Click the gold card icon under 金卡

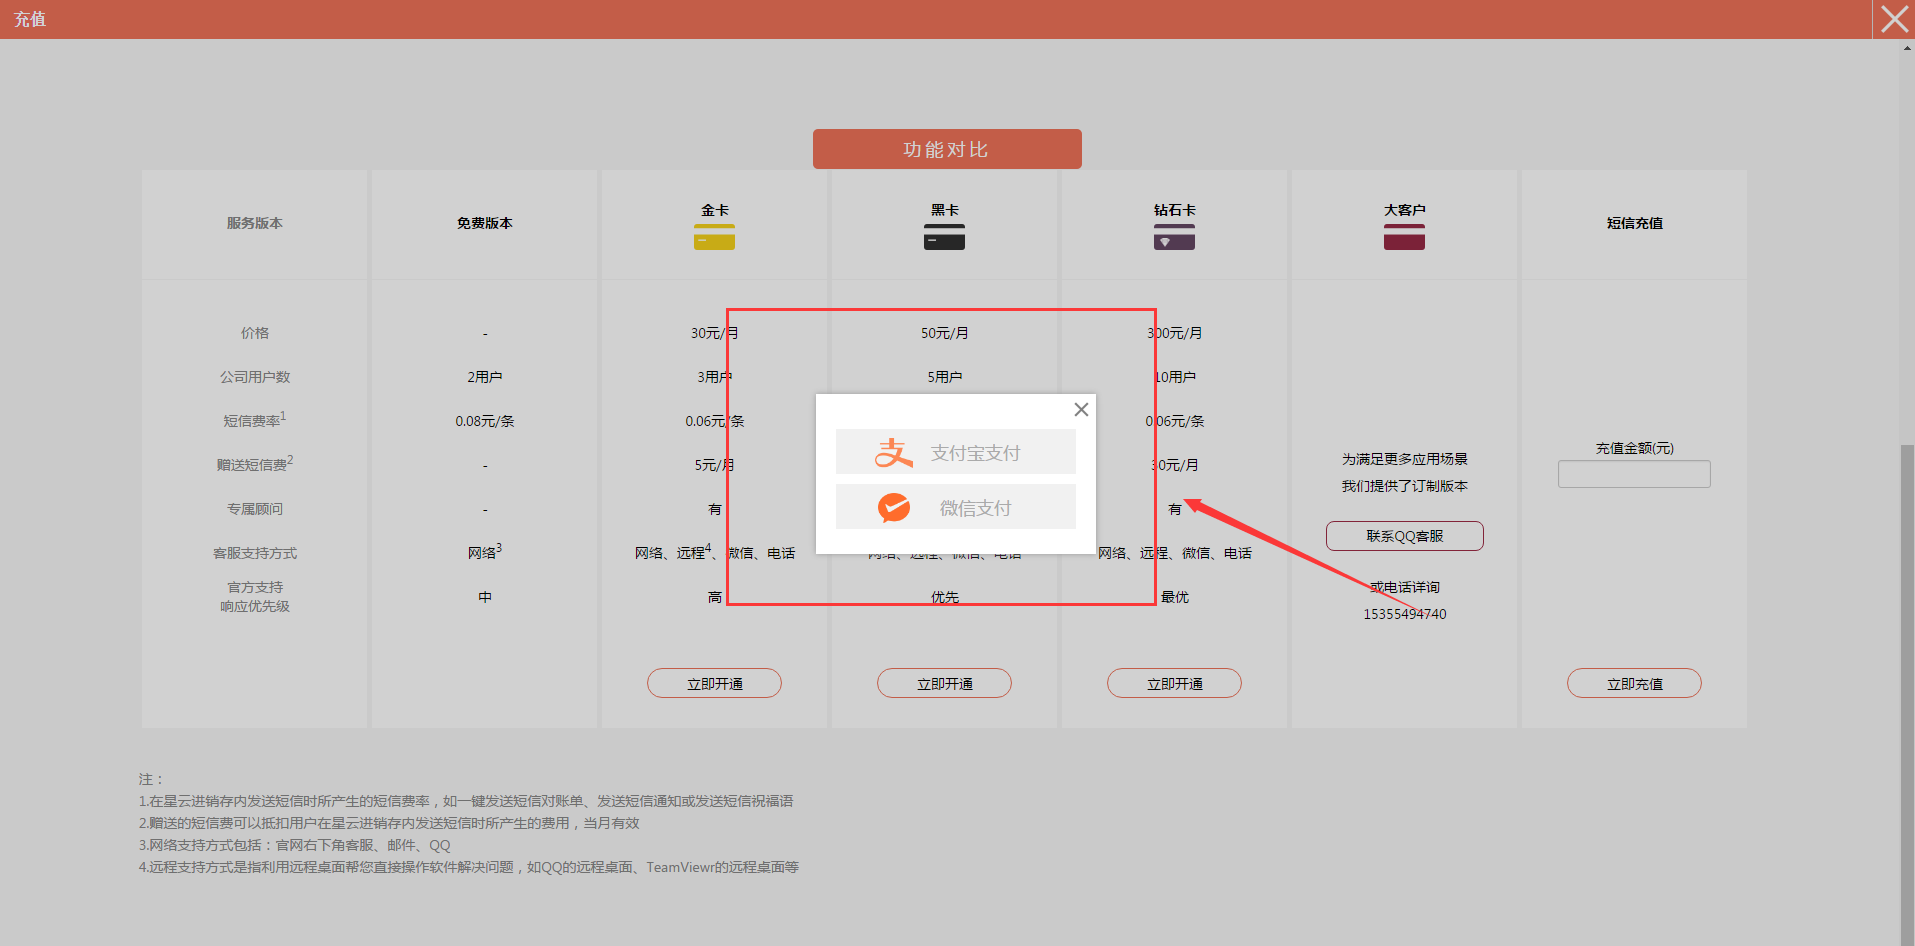click(714, 237)
